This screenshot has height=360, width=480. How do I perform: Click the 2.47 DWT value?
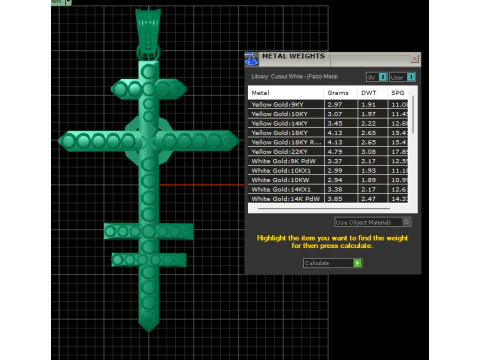[368, 199]
